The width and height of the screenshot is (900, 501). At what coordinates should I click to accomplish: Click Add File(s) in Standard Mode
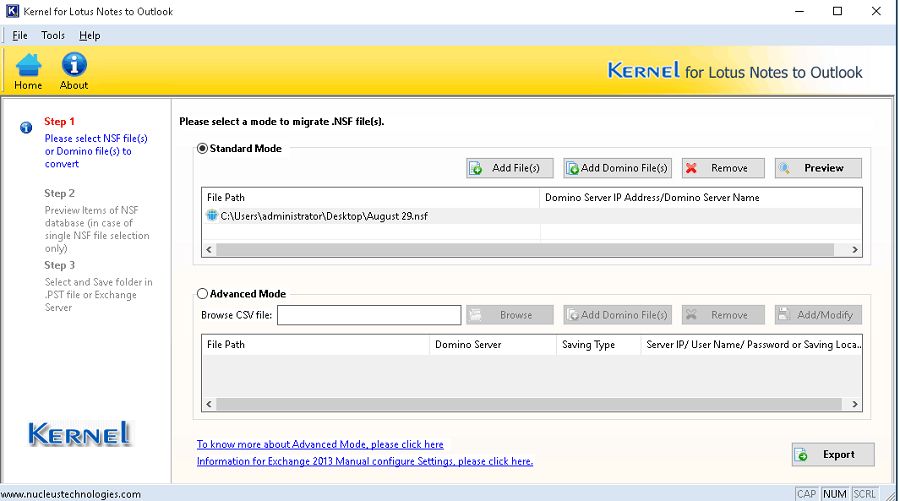[510, 168]
